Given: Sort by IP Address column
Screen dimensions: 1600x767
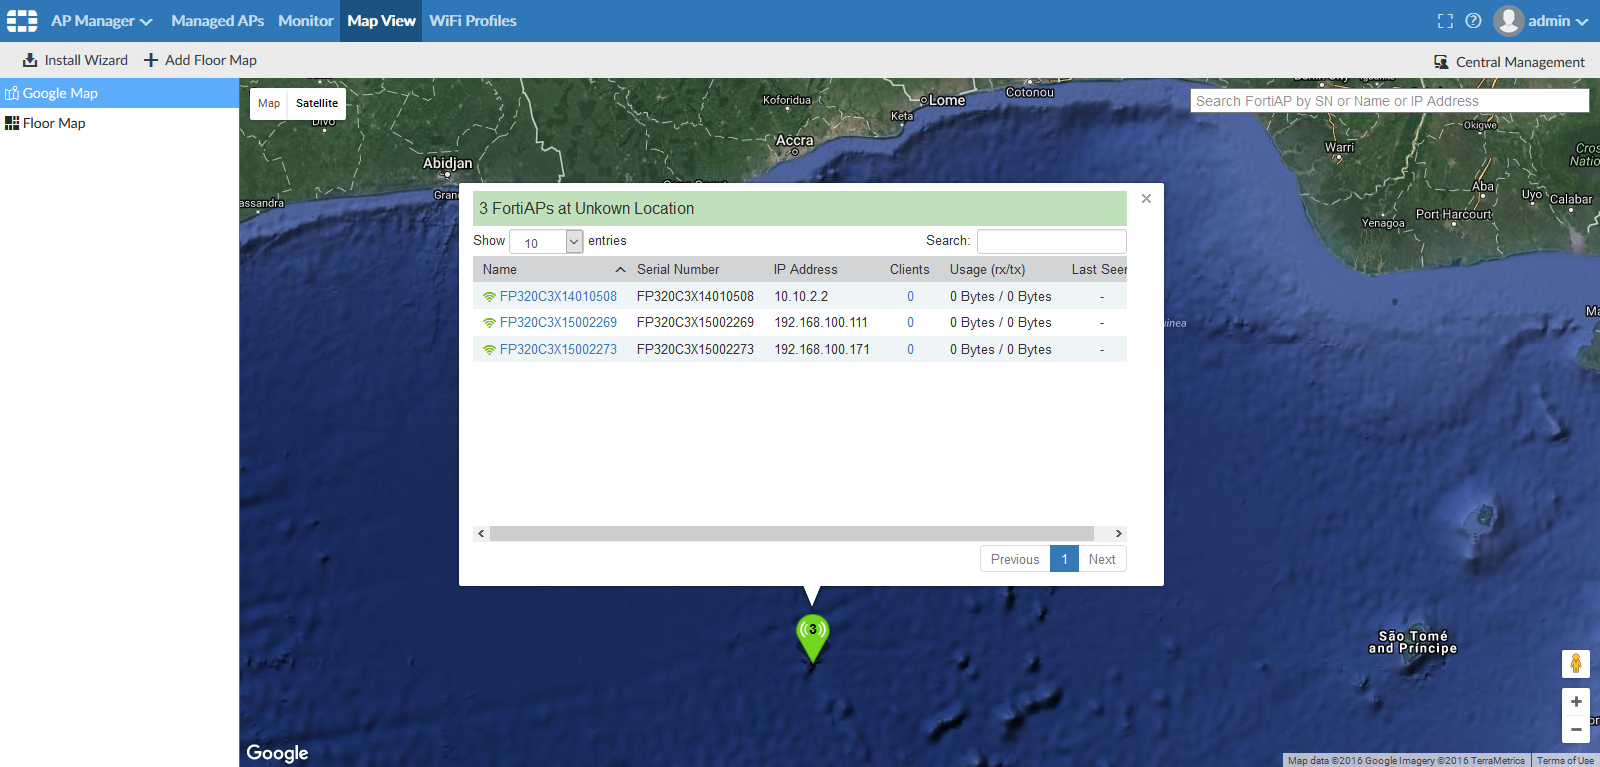Looking at the screenshot, I should pos(805,269).
